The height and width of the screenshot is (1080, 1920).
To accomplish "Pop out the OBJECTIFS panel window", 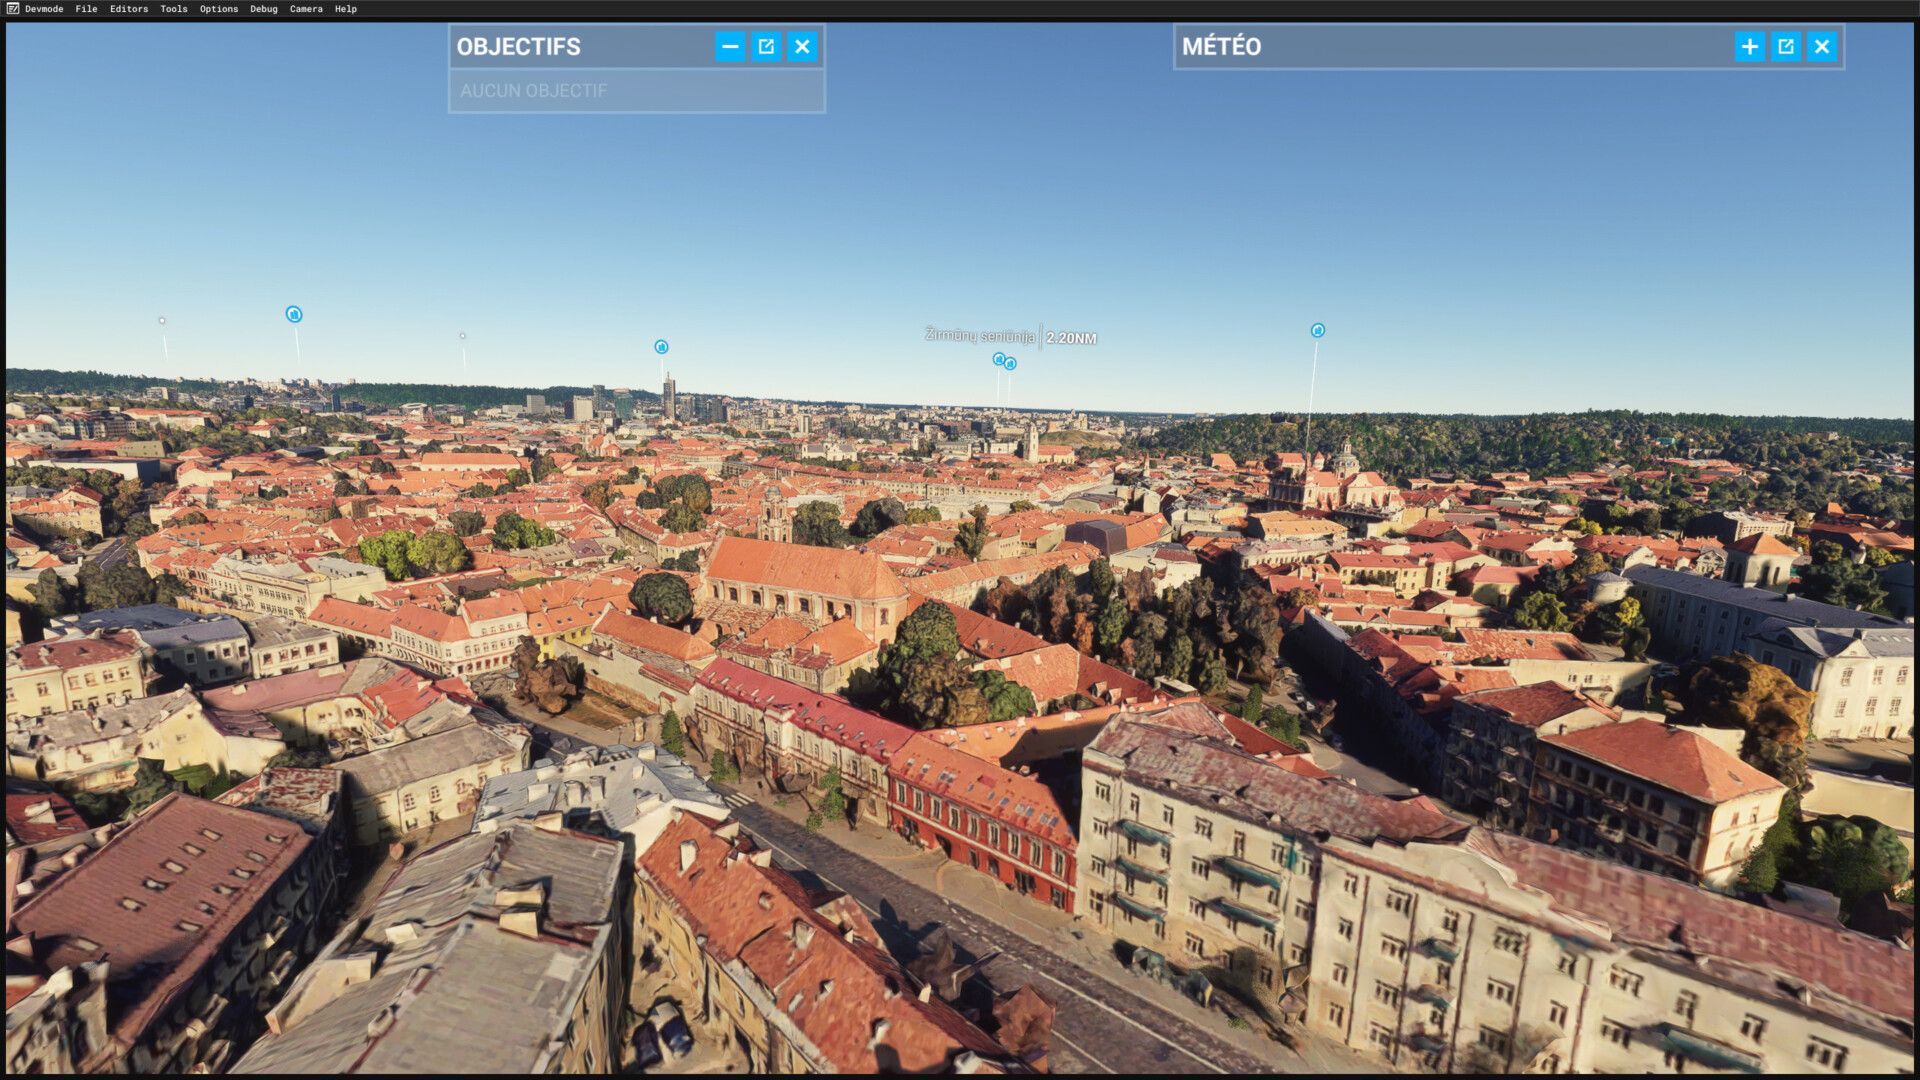I will (x=766, y=47).
